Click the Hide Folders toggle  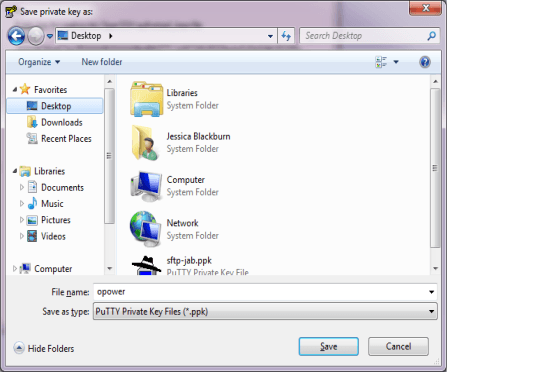tap(44, 348)
